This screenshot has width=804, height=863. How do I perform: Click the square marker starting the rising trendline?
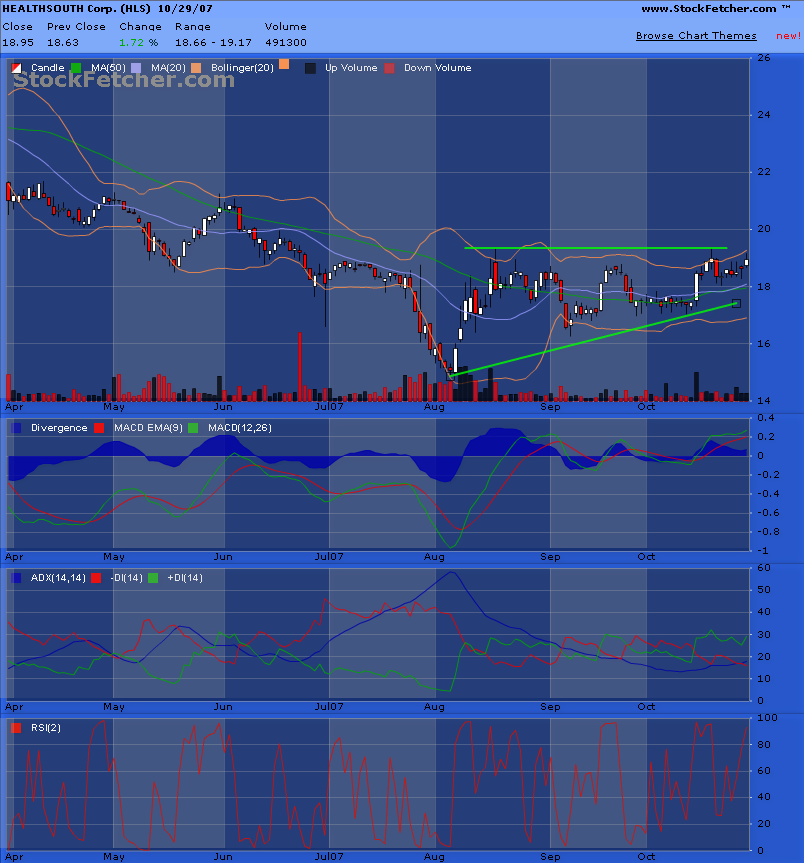point(451,376)
